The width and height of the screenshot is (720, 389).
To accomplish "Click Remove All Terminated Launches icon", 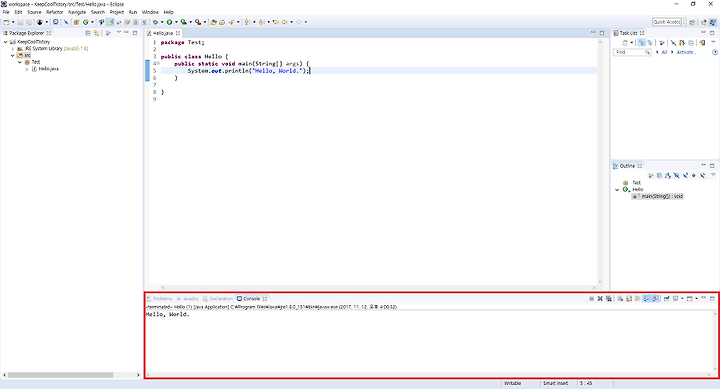I will click(608, 299).
